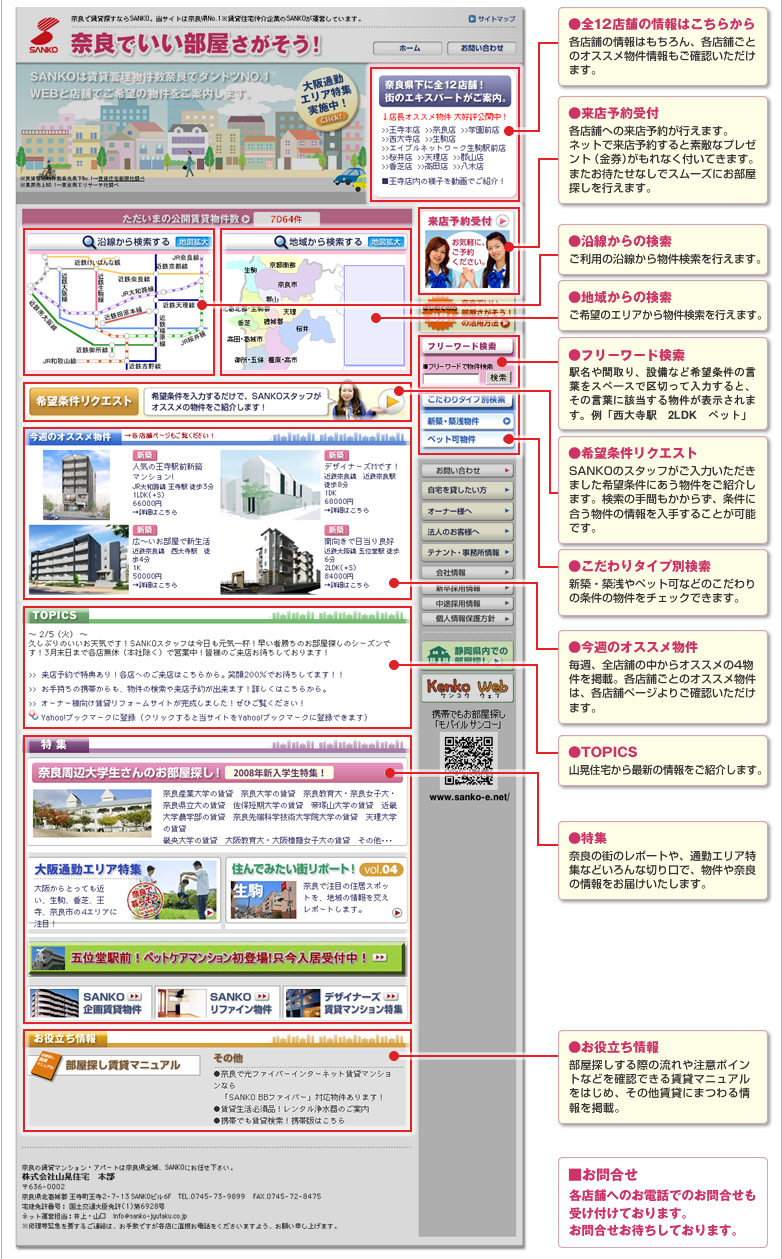Click the magnifier icon beside 地域から検索する
This screenshot has width=782, height=1259.
coord(279,242)
